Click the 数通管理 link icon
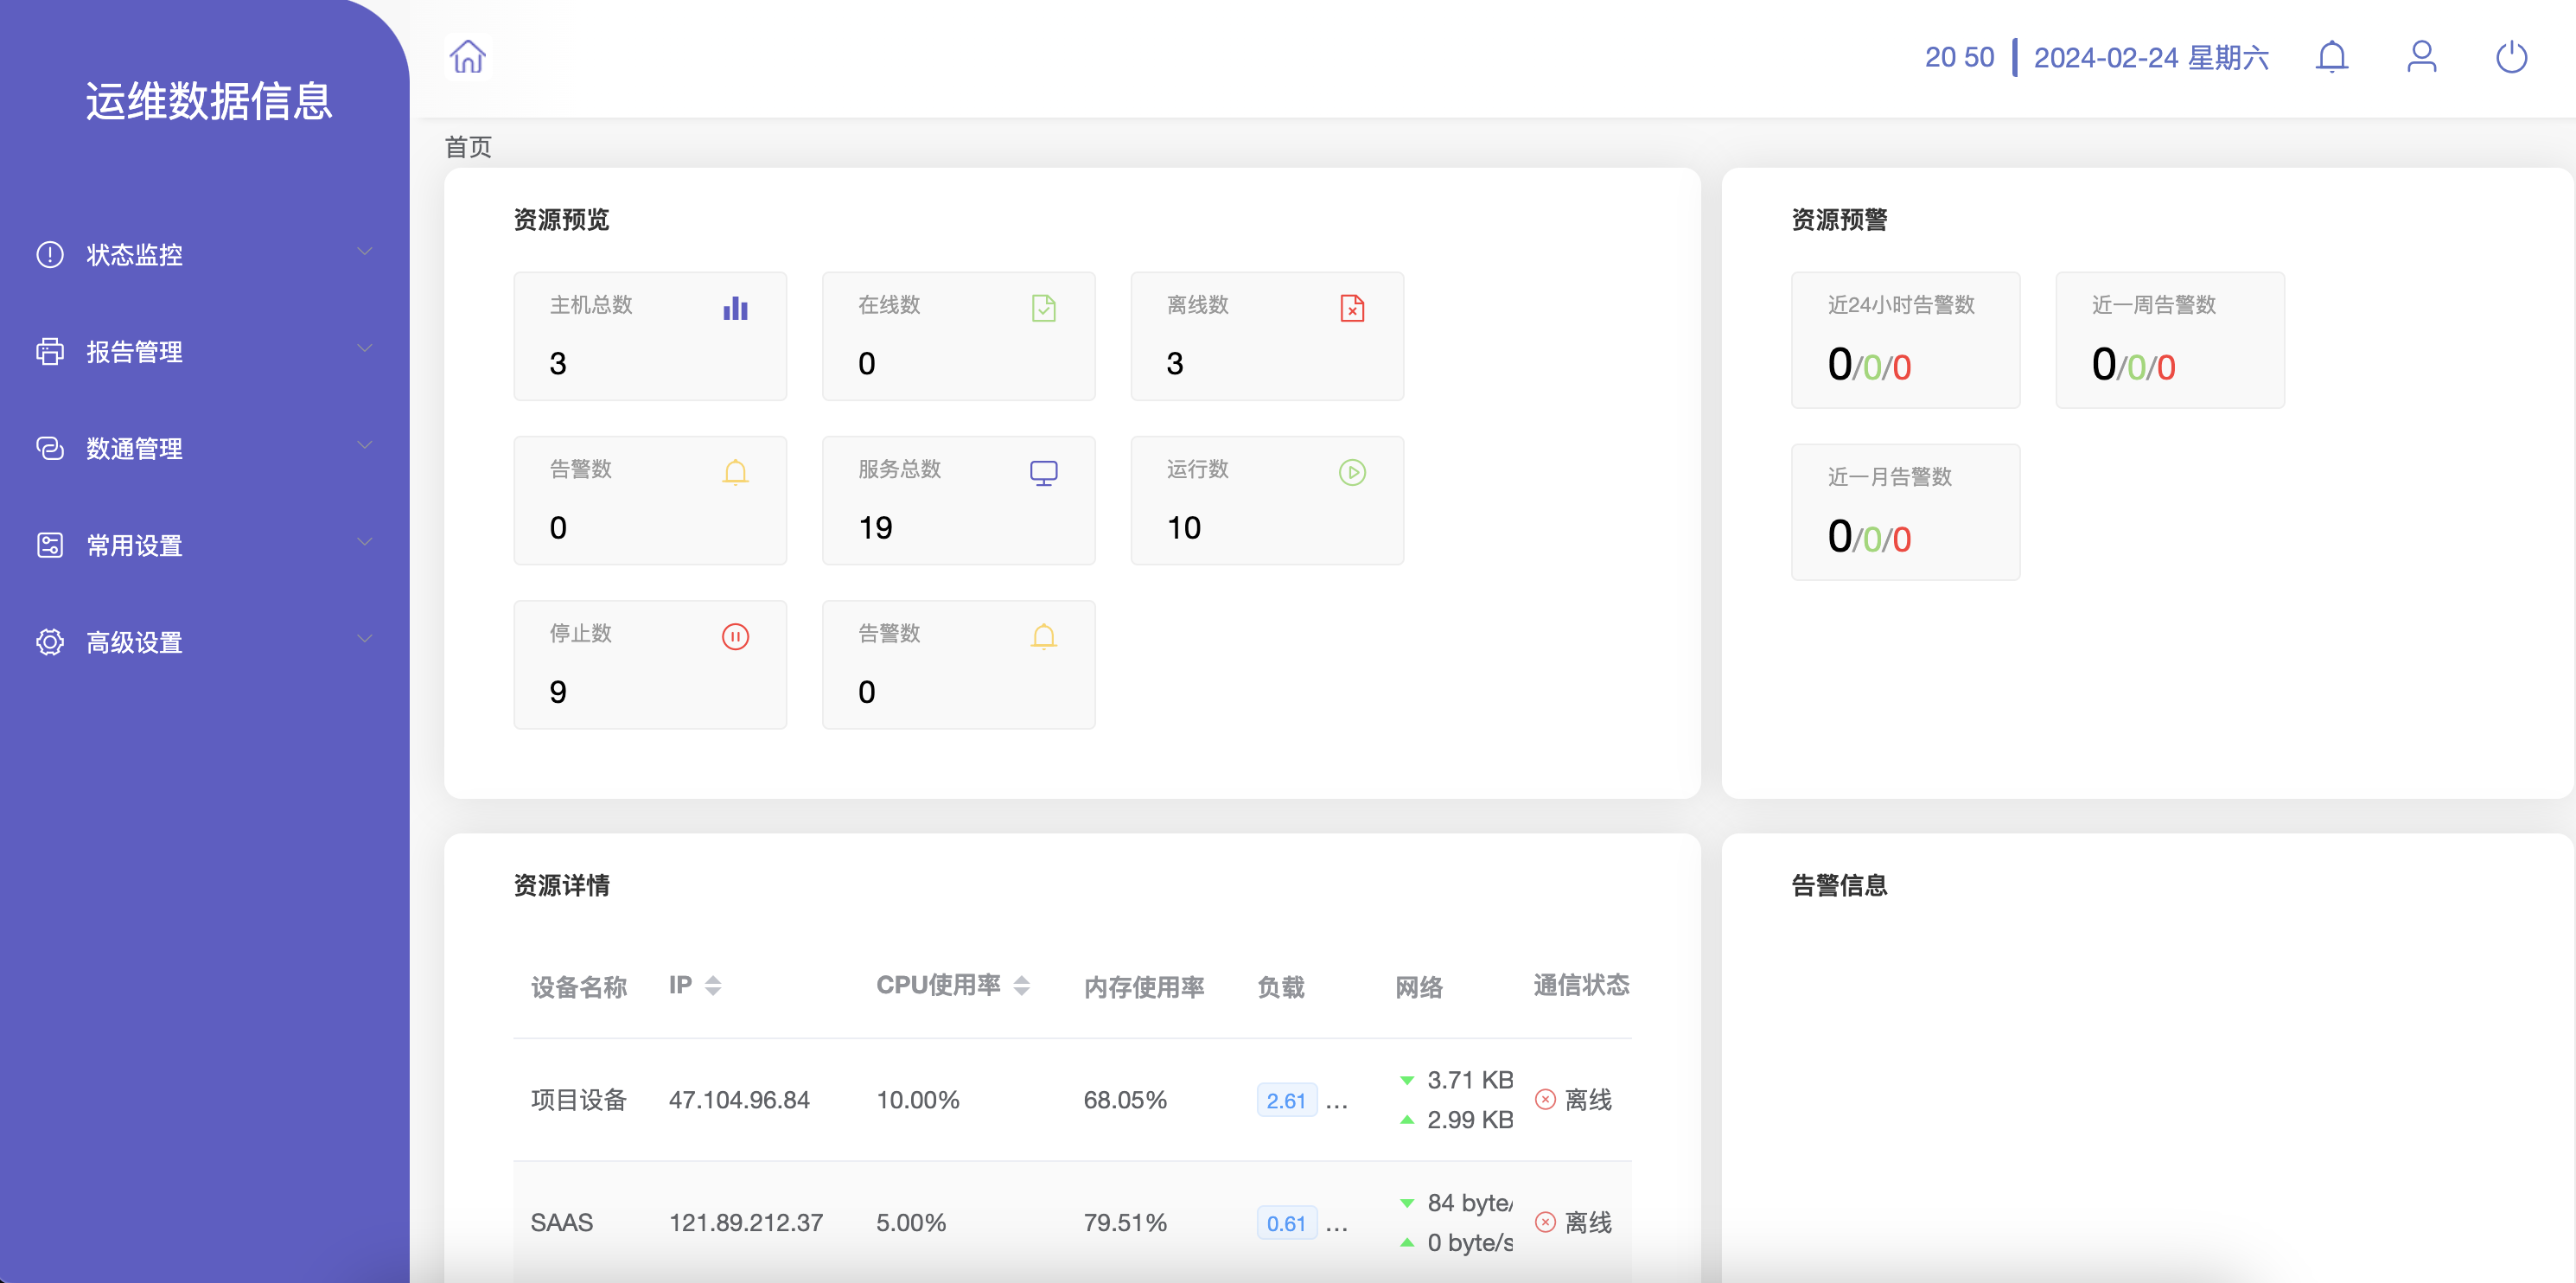The height and width of the screenshot is (1283, 2576). 50,448
